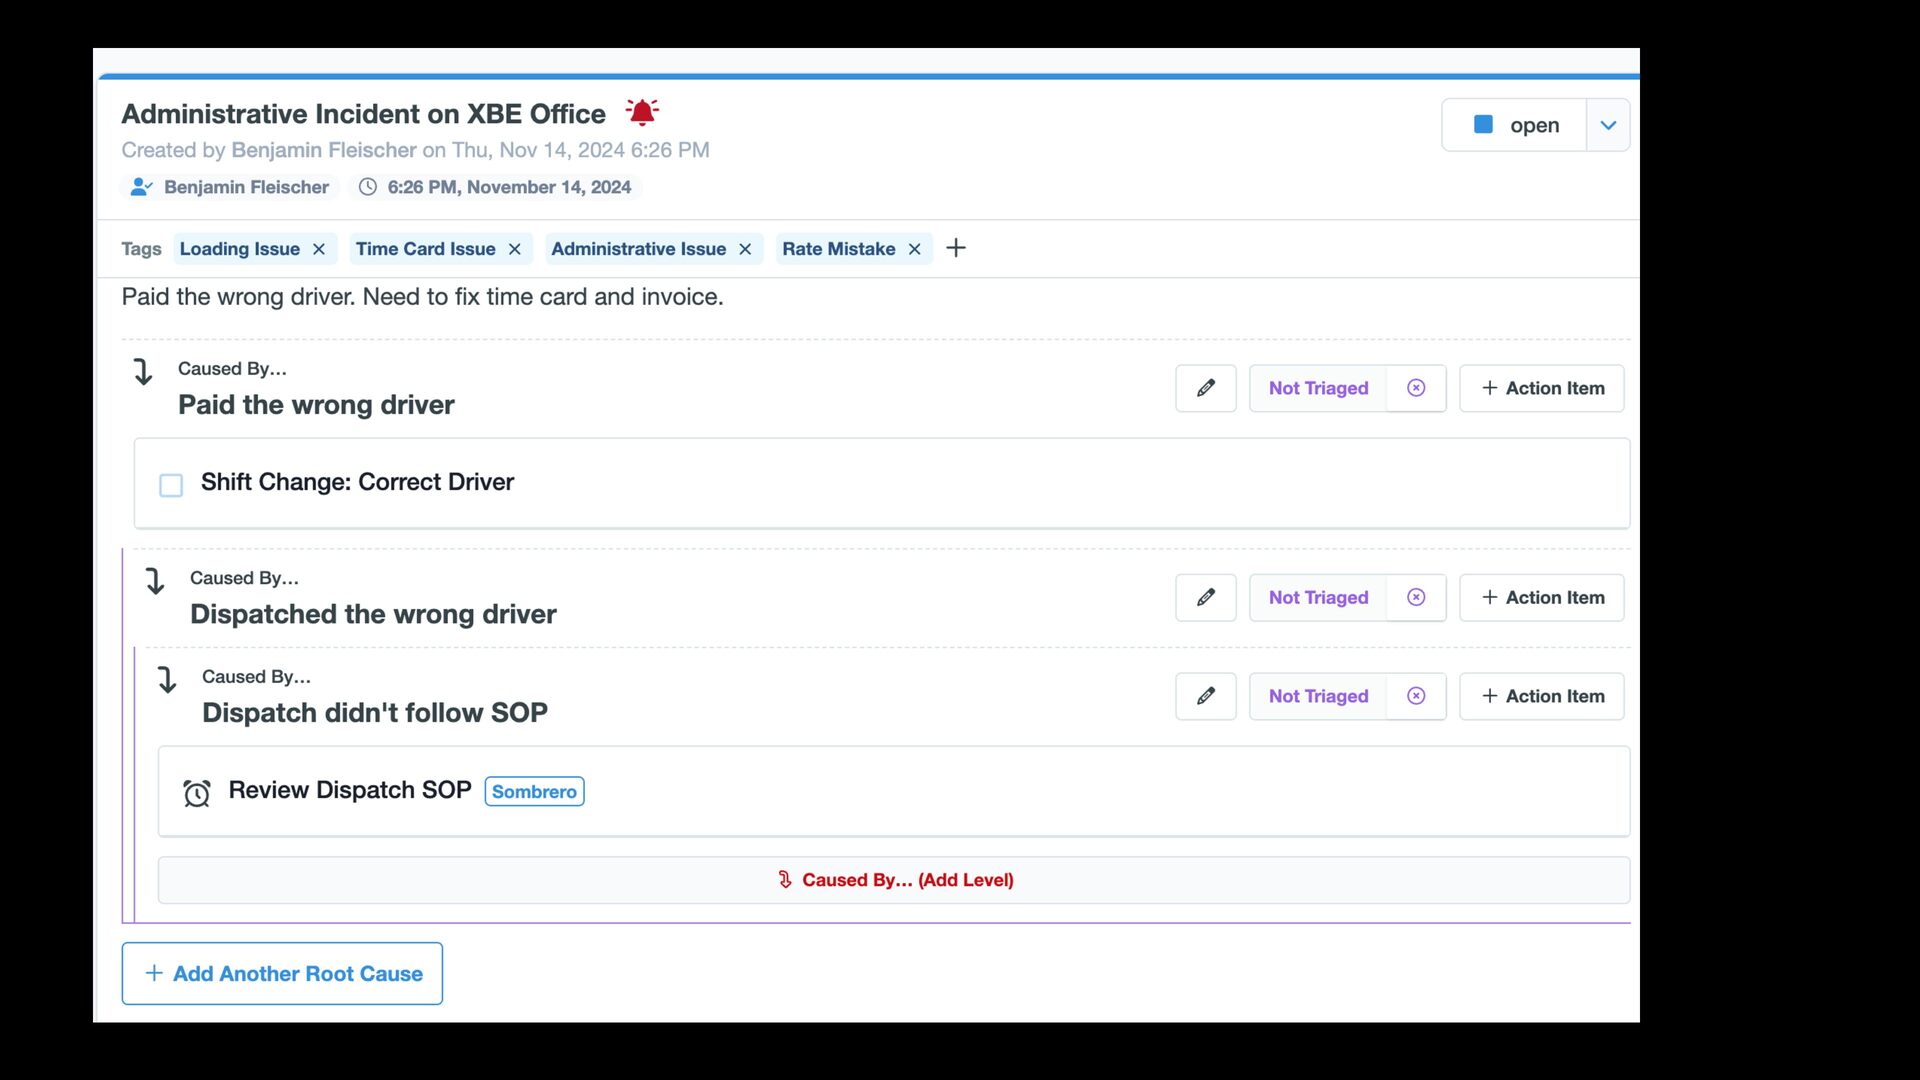The image size is (1920, 1080).
Task: Click the blue open status square
Action: point(1483,124)
